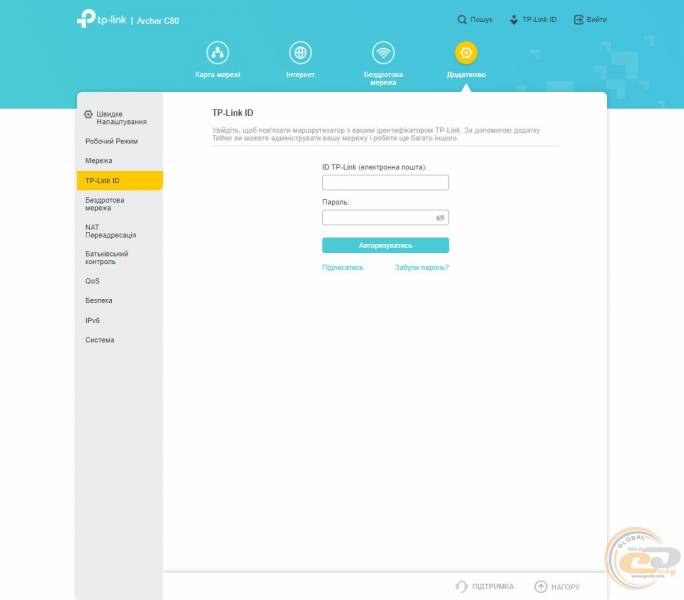Select the Додатково gear icon

(x=466, y=53)
